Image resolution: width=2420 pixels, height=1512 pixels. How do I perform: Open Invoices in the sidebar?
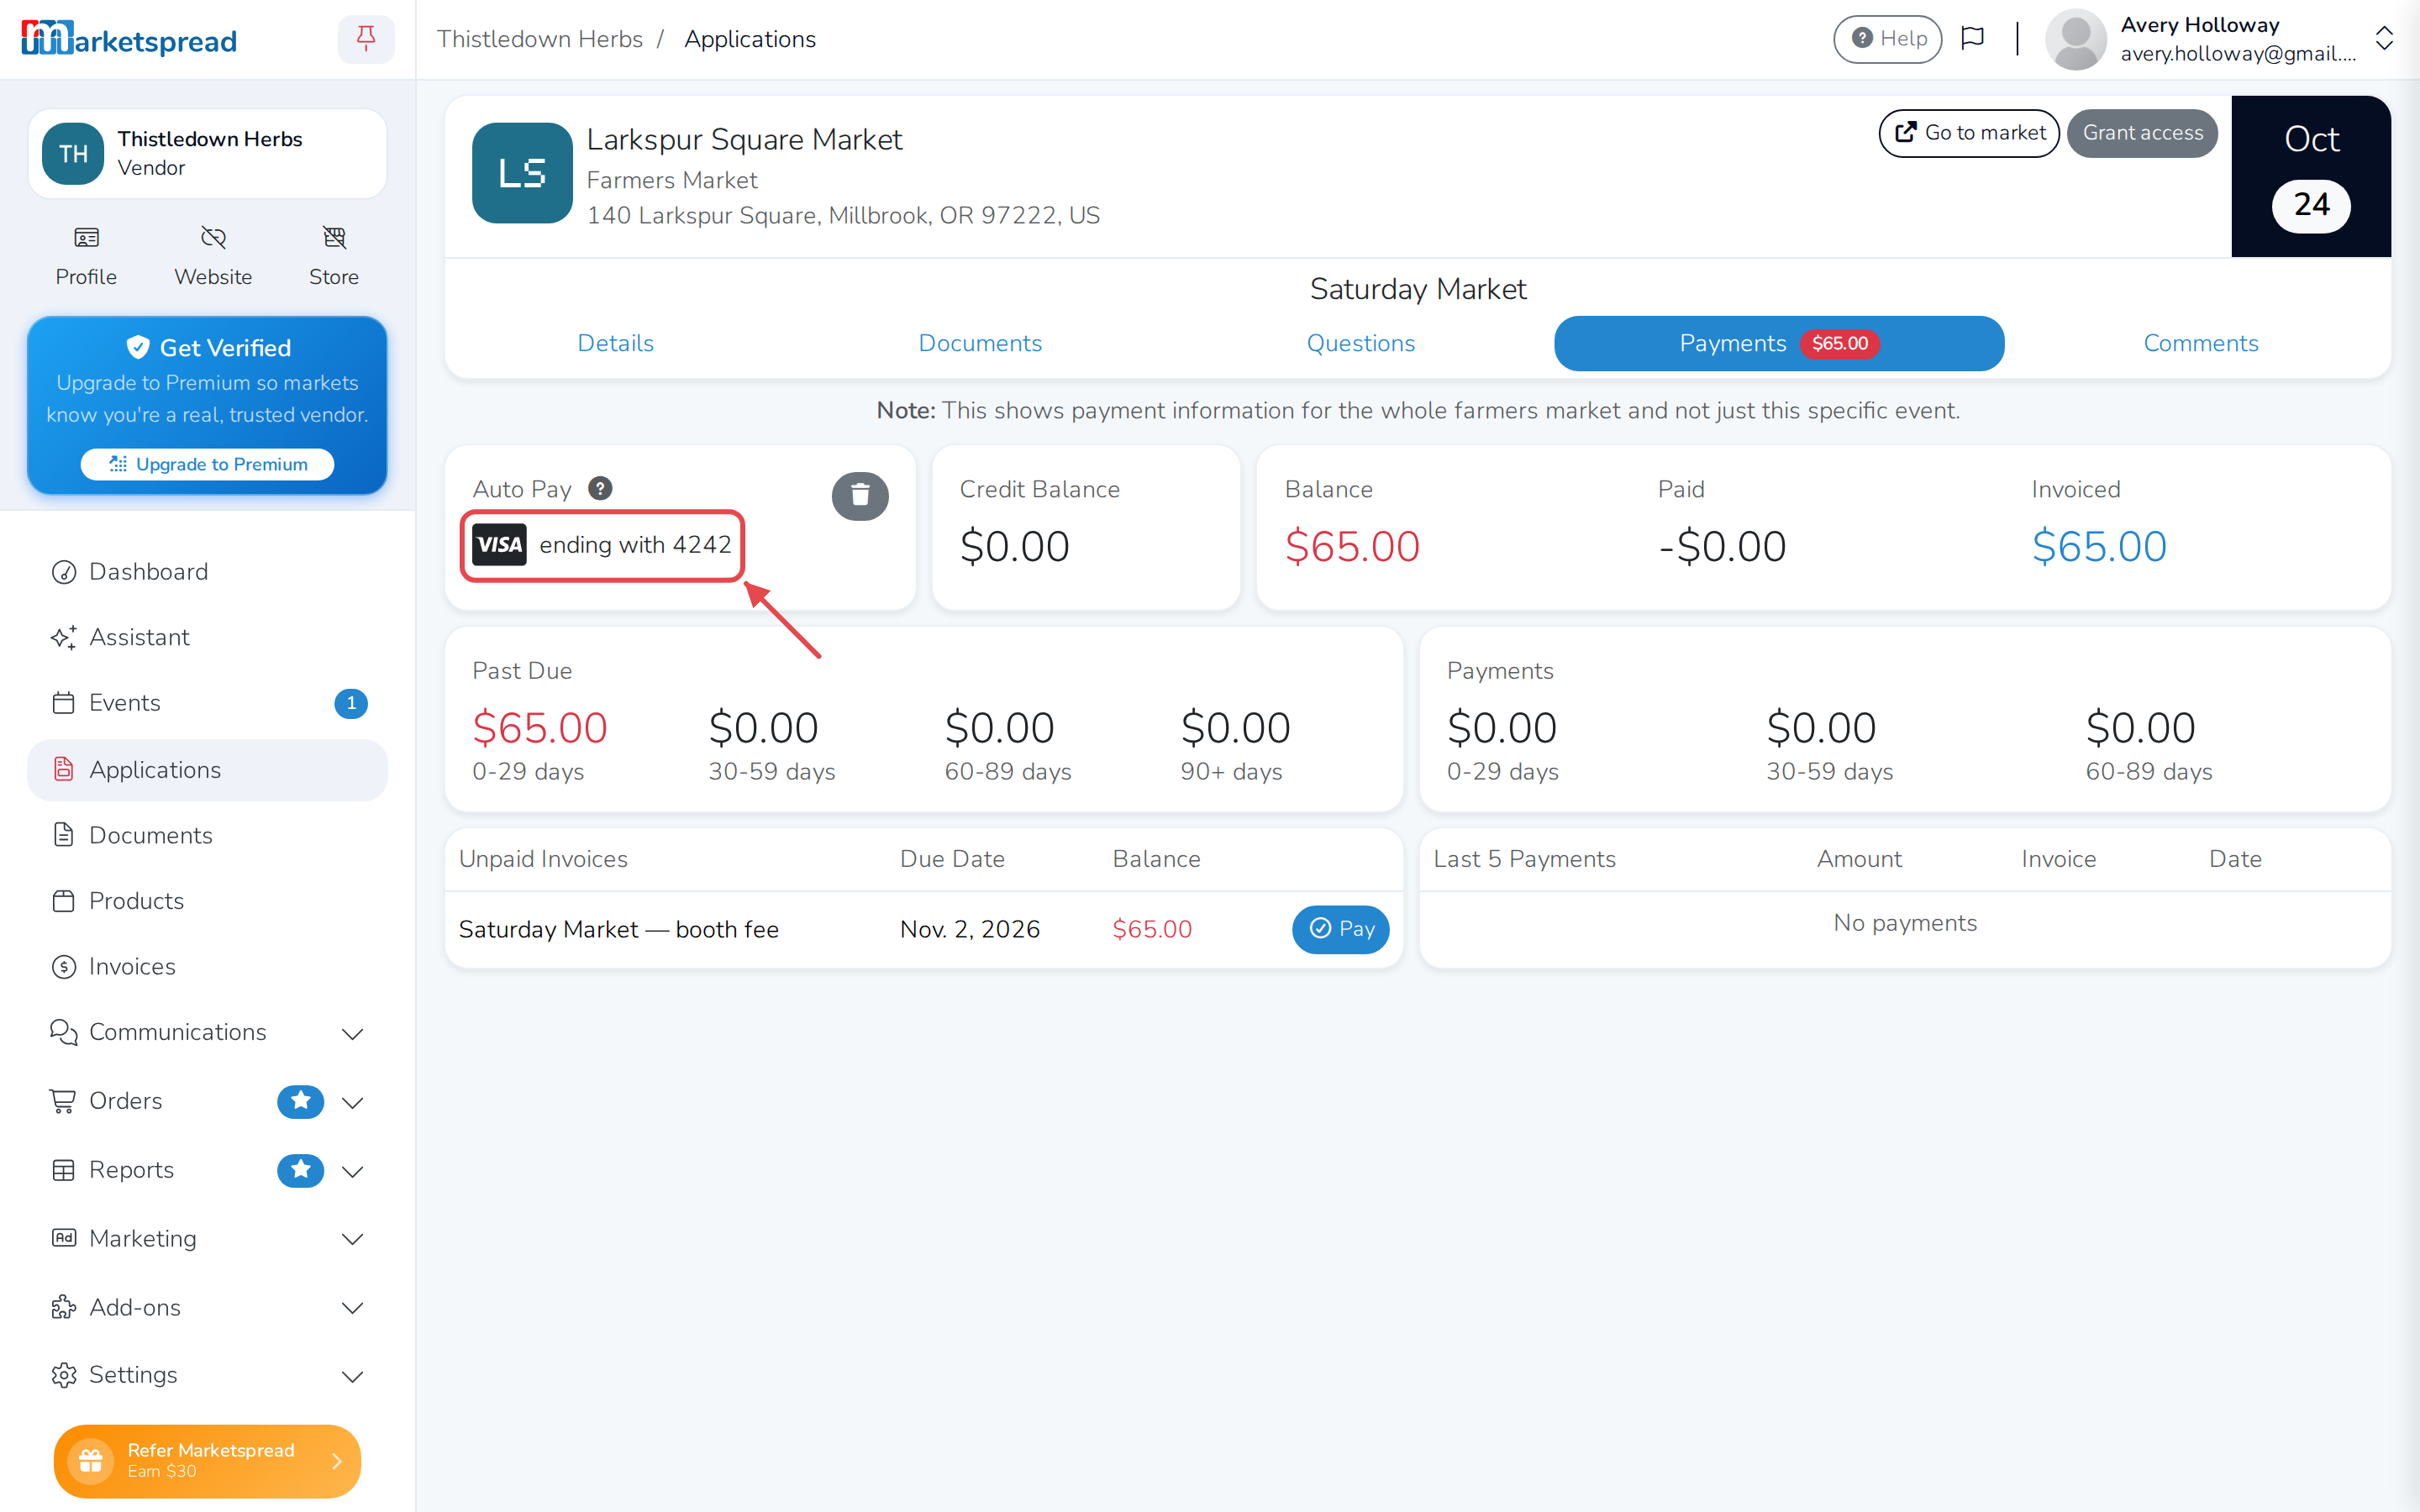tap(207, 966)
